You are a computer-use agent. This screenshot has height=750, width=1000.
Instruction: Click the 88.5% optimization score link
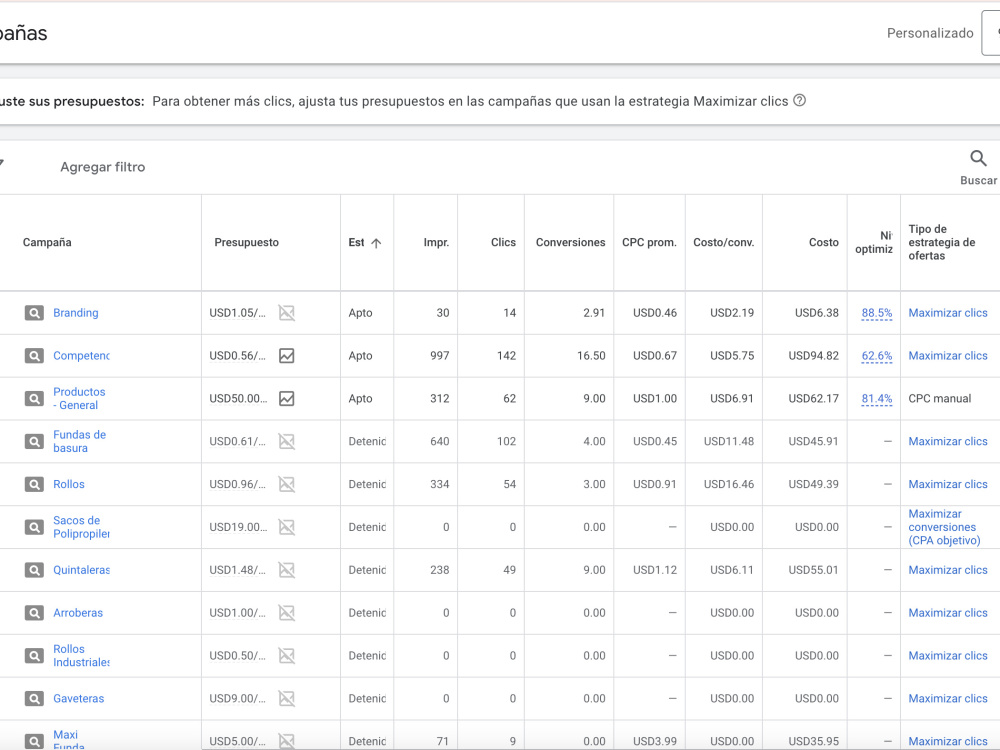[x=877, y=313]
